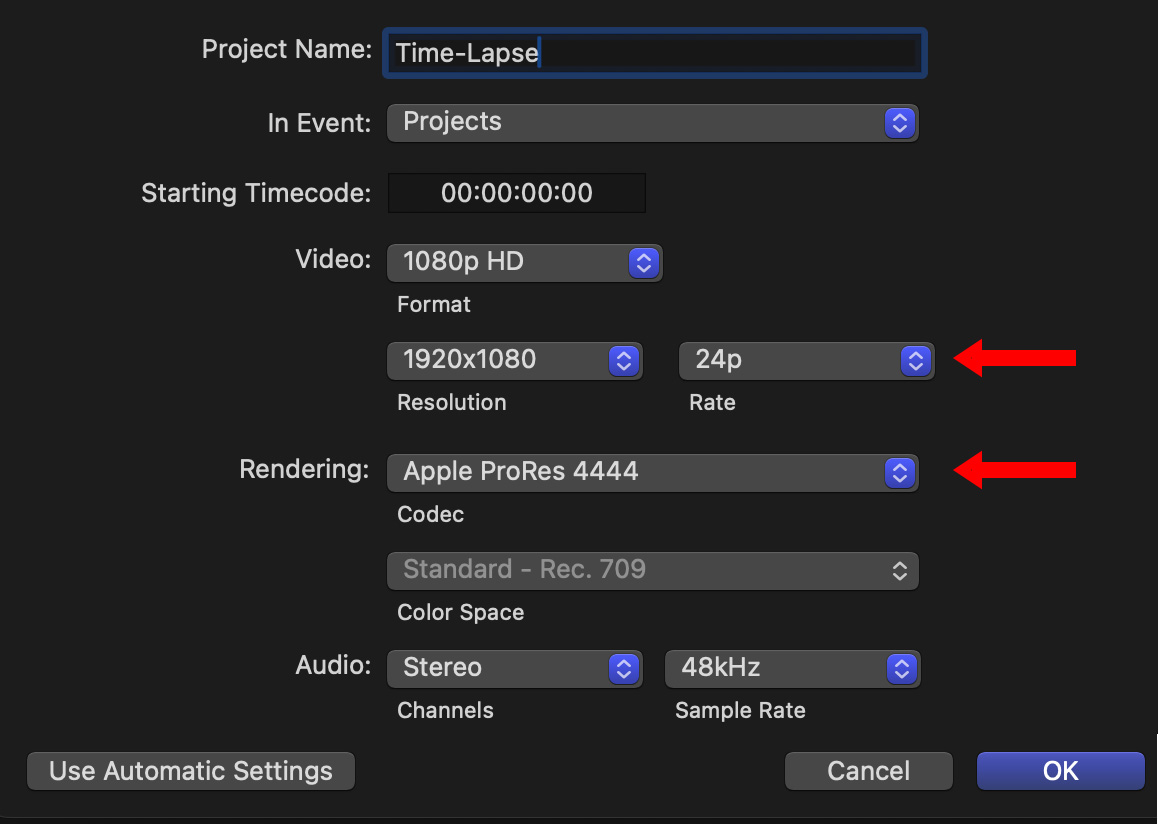Click the Project Name text field
Viewport: 1158px width, 824px height.
pos(654,53)
